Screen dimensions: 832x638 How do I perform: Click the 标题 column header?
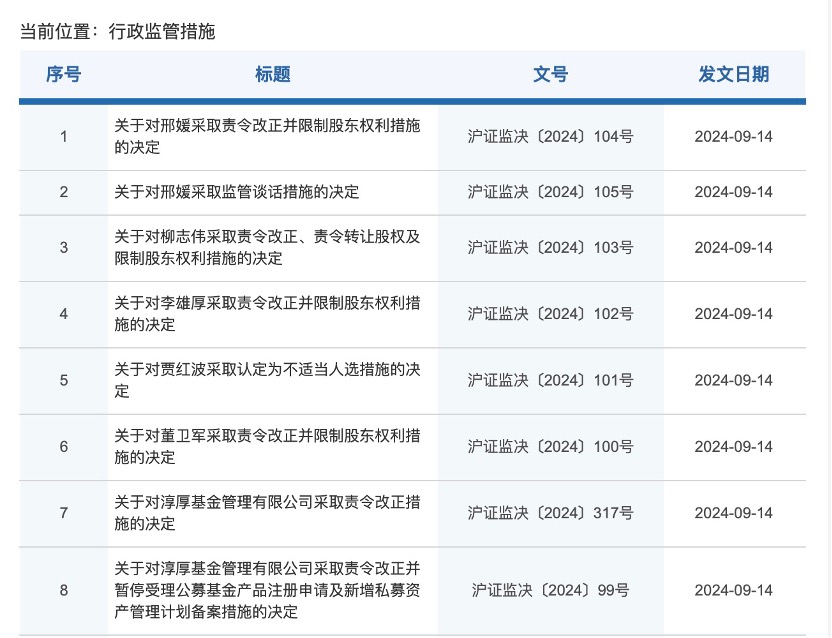pos(273,74)
